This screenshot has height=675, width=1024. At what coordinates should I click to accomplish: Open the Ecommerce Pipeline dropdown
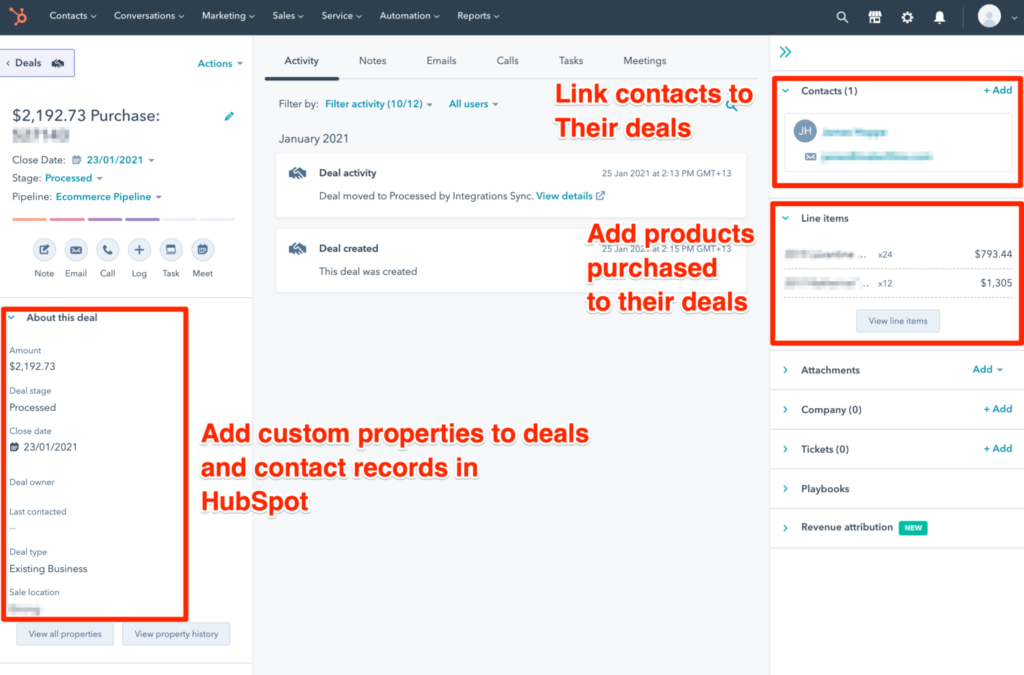108,196
